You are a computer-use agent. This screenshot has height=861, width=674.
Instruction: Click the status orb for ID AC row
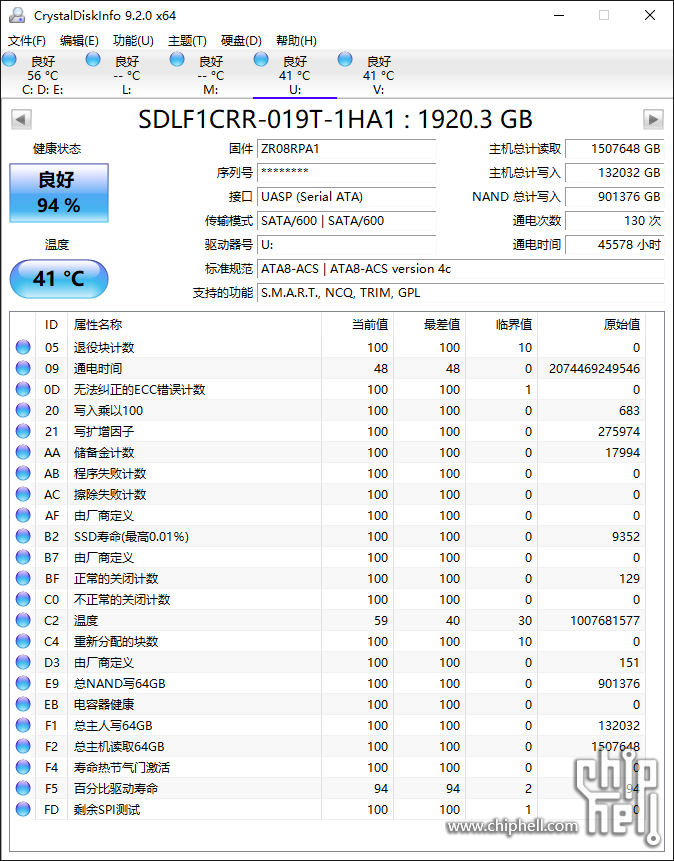click(23, 494)
